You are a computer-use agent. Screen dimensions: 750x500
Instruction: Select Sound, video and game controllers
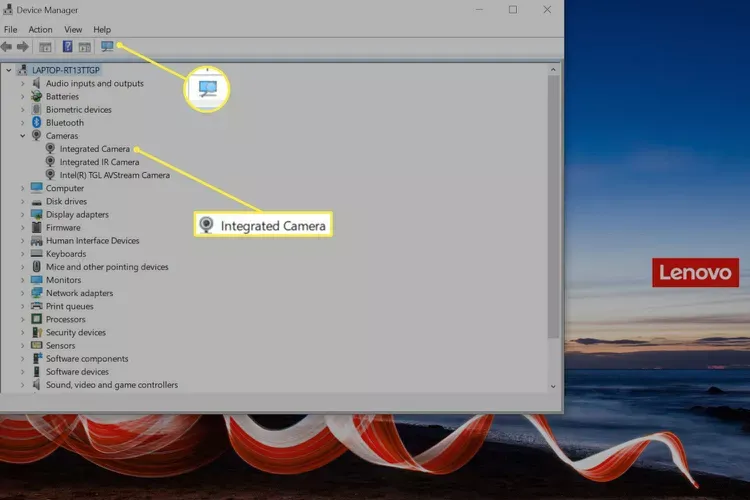pos(111,385)
